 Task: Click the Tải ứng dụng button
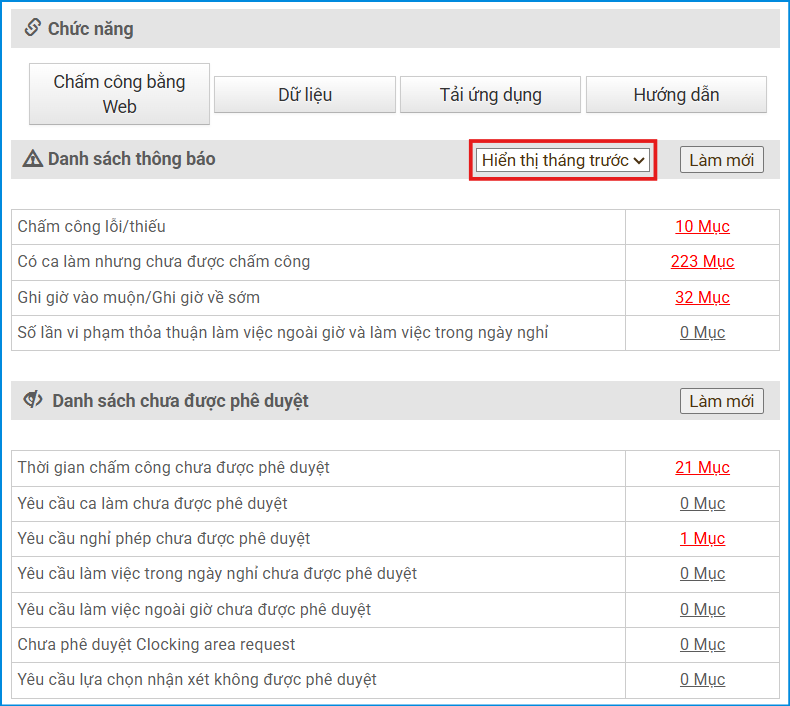pos(490,95)
